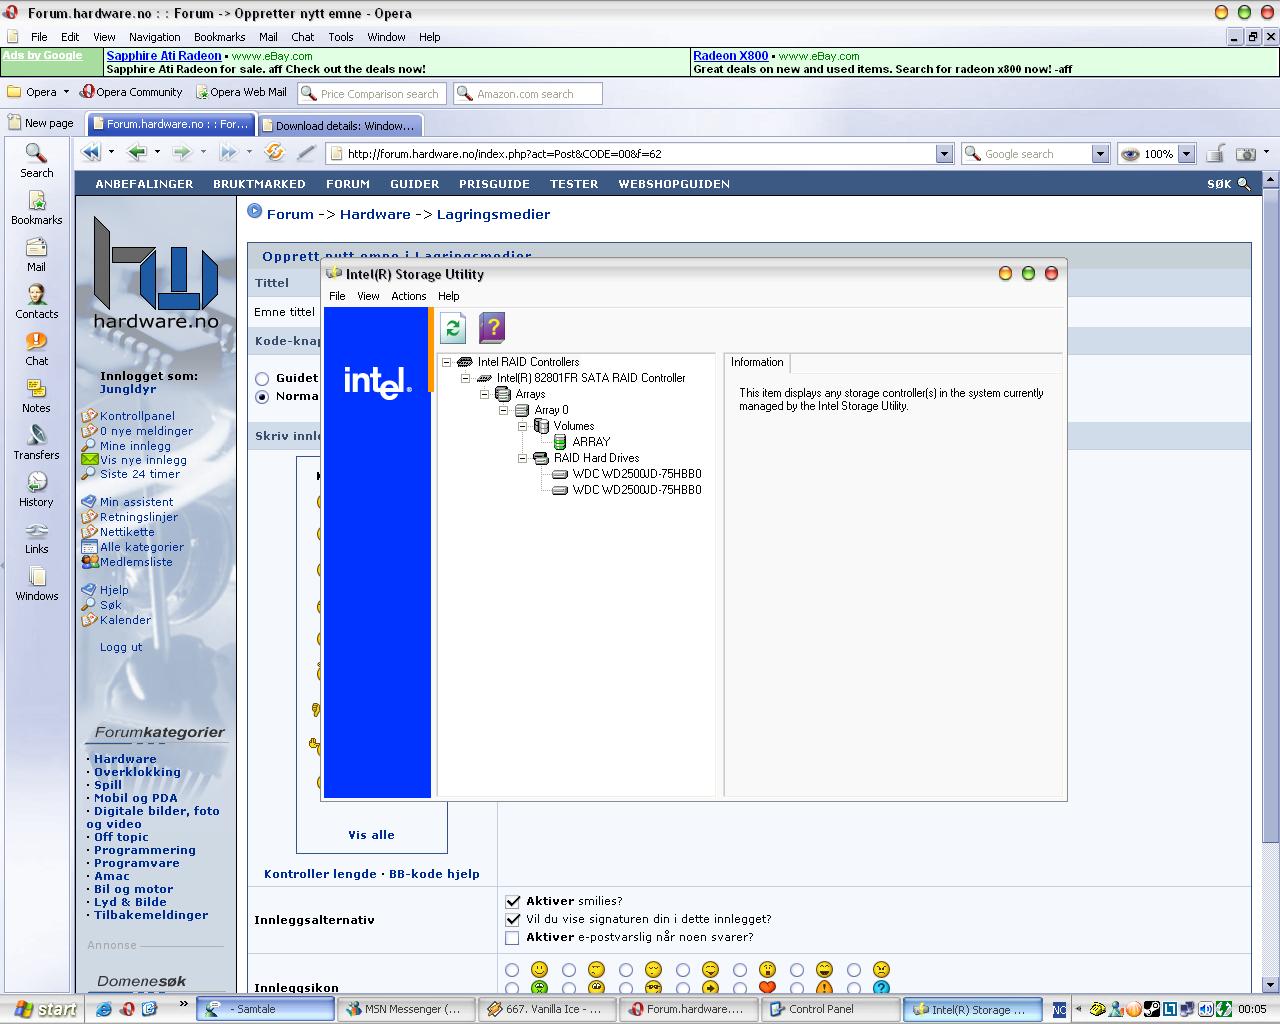
Task: Open the 100% zoom level dropdown
Action: pos(1186,154)
